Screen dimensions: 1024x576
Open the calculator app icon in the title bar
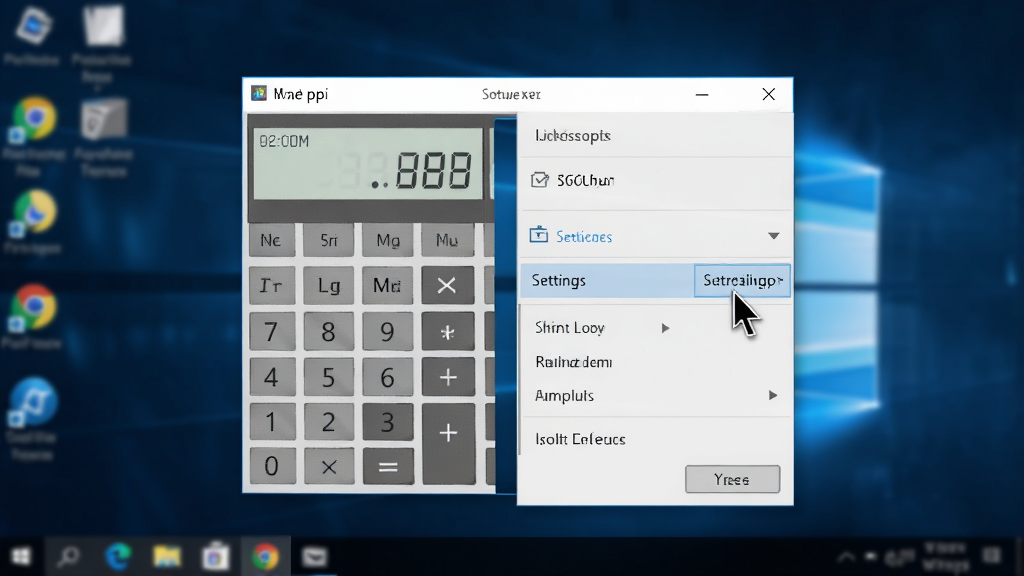(x=259, y=93)
